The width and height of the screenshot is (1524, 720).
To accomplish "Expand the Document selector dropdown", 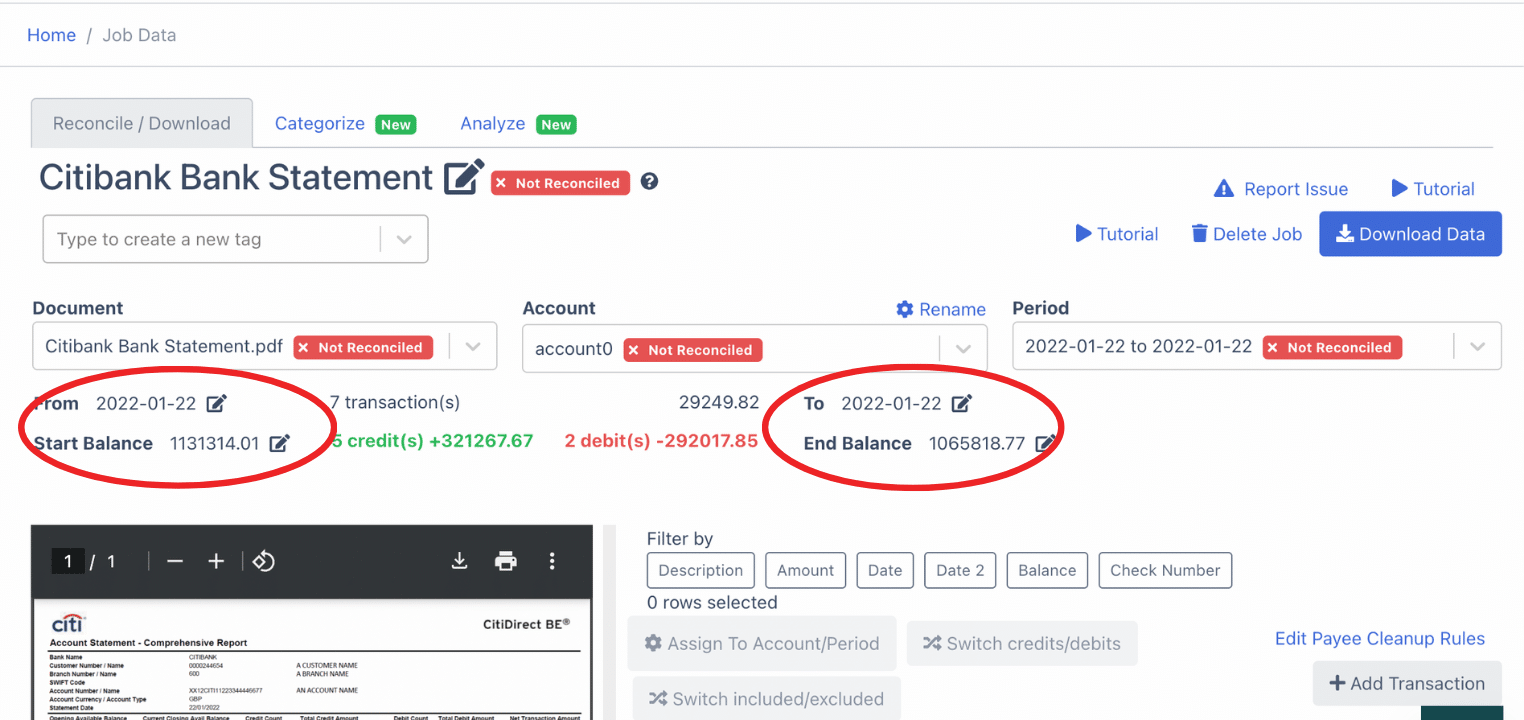I will click(x=472, y=346).
